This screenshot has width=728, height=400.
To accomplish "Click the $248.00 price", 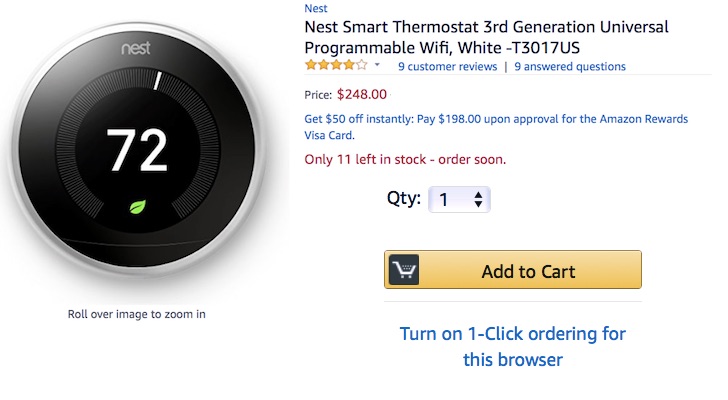I will (362, 95).
